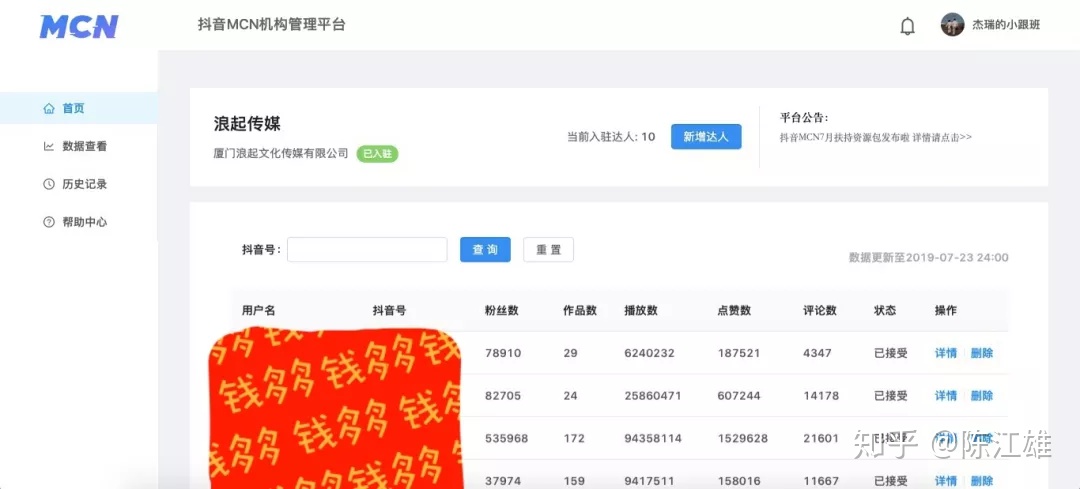The width and height of the screenshot is (1080, 489).
Task: Click the 平台公告 heading
Action: [804, 117]
